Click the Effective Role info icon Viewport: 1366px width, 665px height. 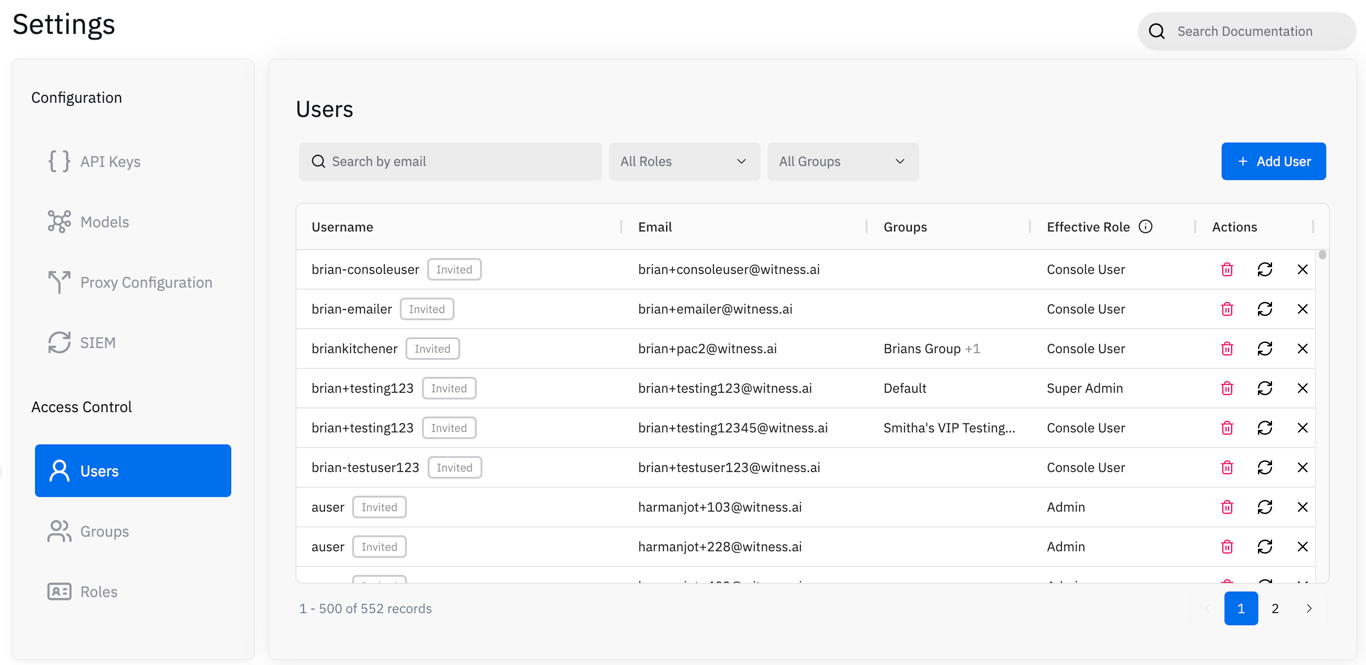[1146, 227]
